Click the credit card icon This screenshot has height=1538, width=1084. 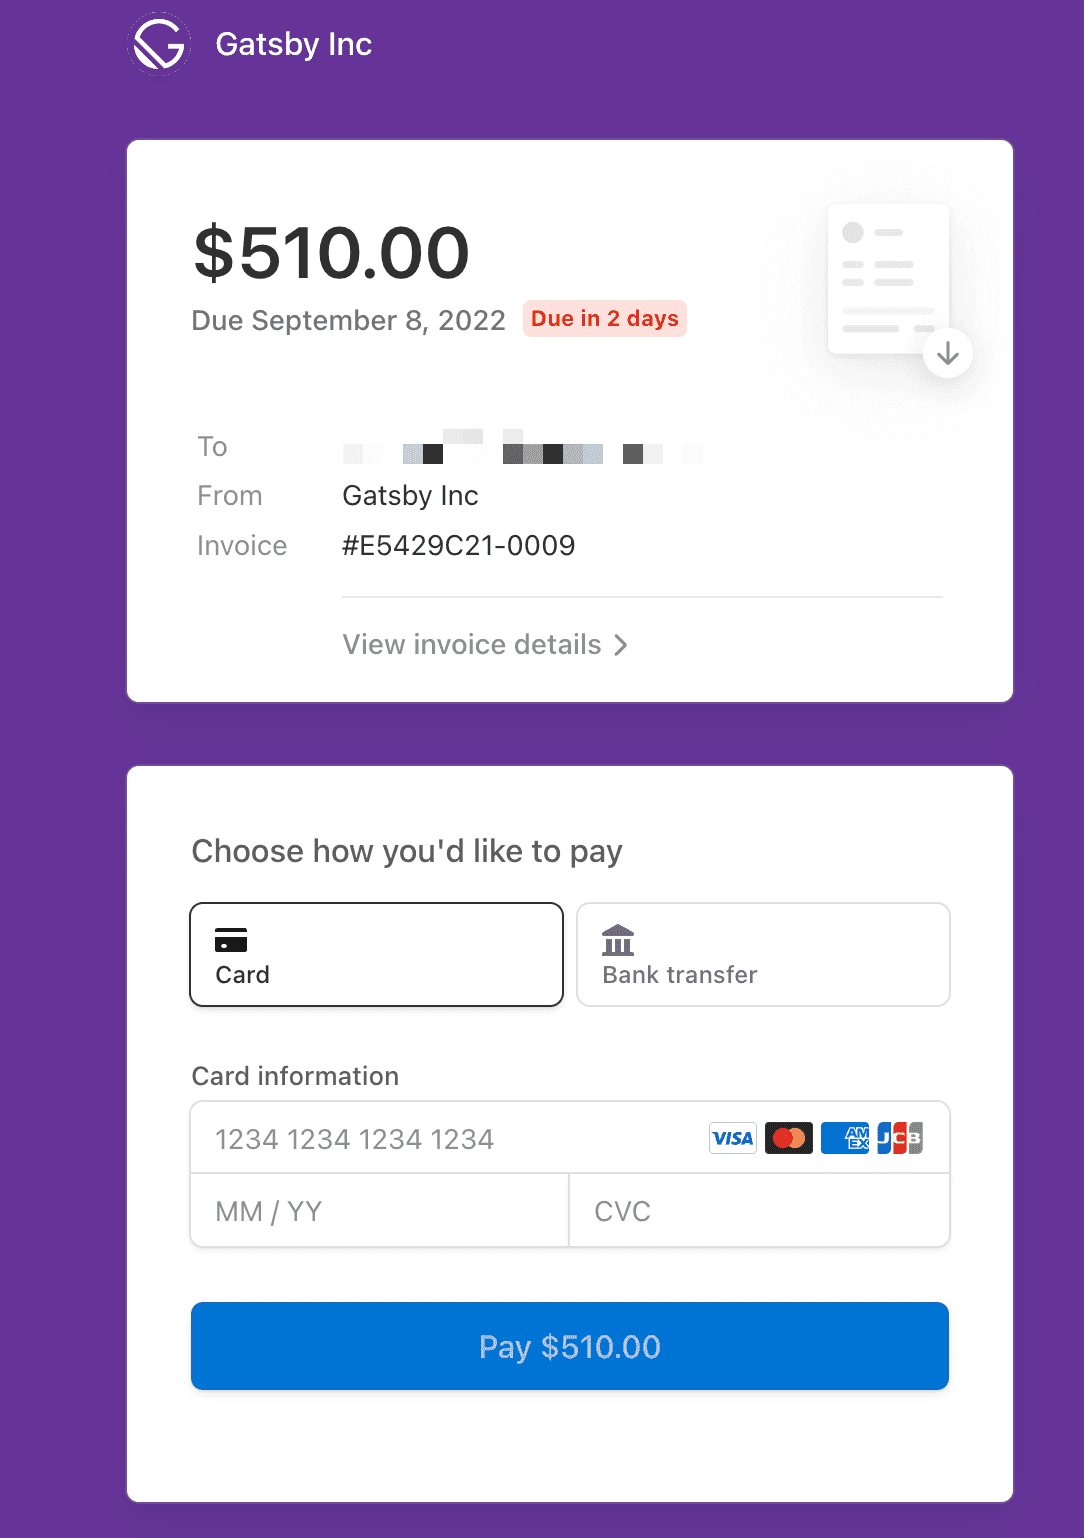click(x=231, y=940)
